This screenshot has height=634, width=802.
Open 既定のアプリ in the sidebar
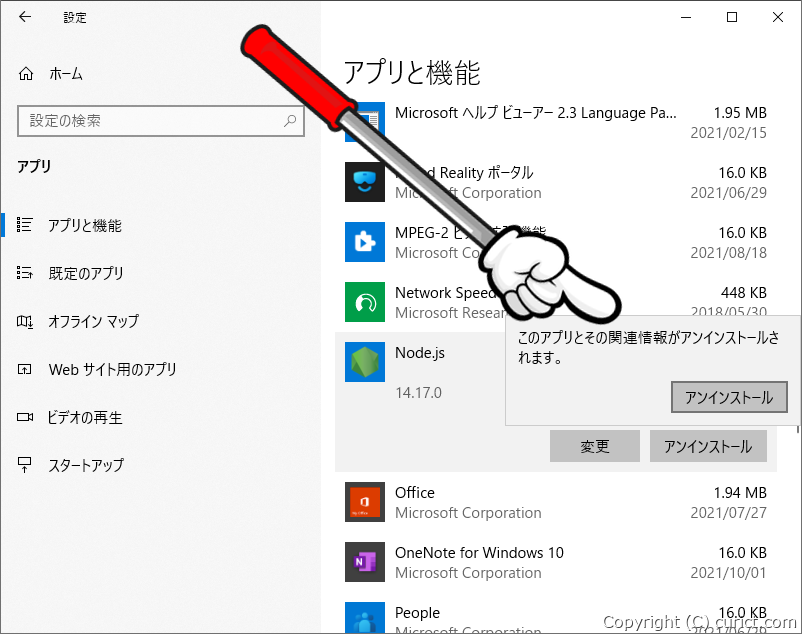coord(86,273)
